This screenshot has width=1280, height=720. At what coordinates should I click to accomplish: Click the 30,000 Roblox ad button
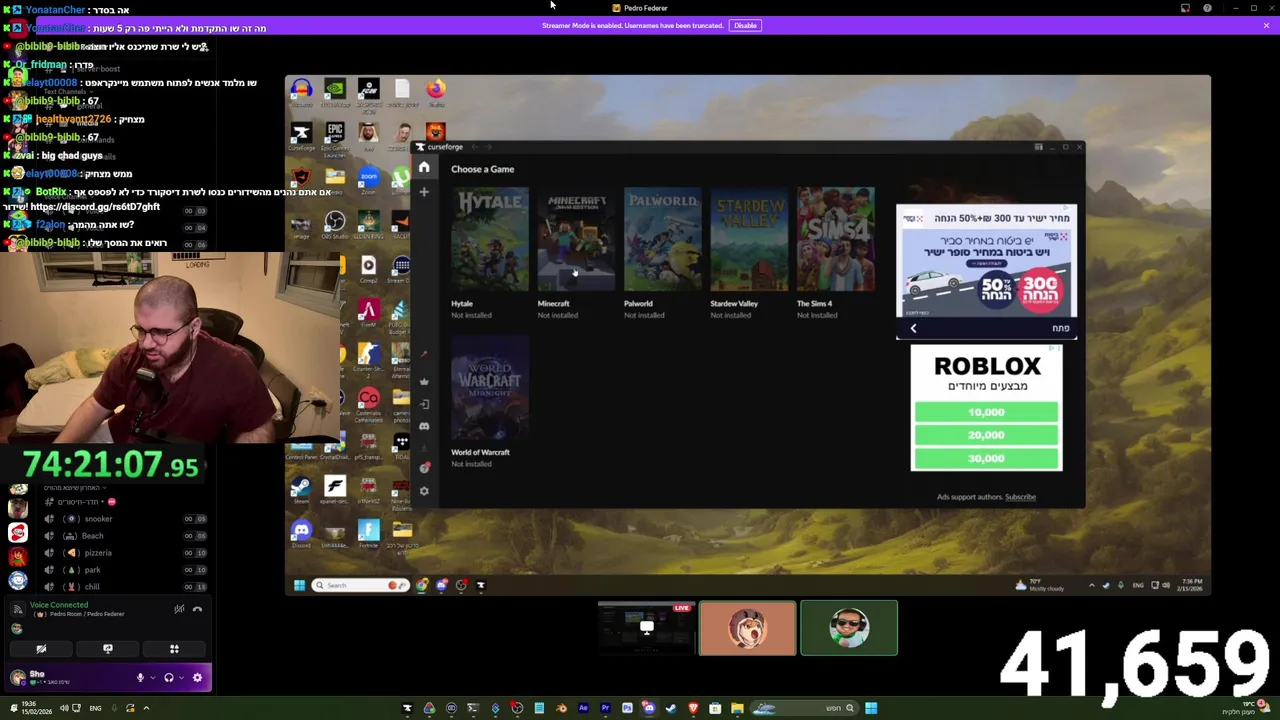(986, 458)
